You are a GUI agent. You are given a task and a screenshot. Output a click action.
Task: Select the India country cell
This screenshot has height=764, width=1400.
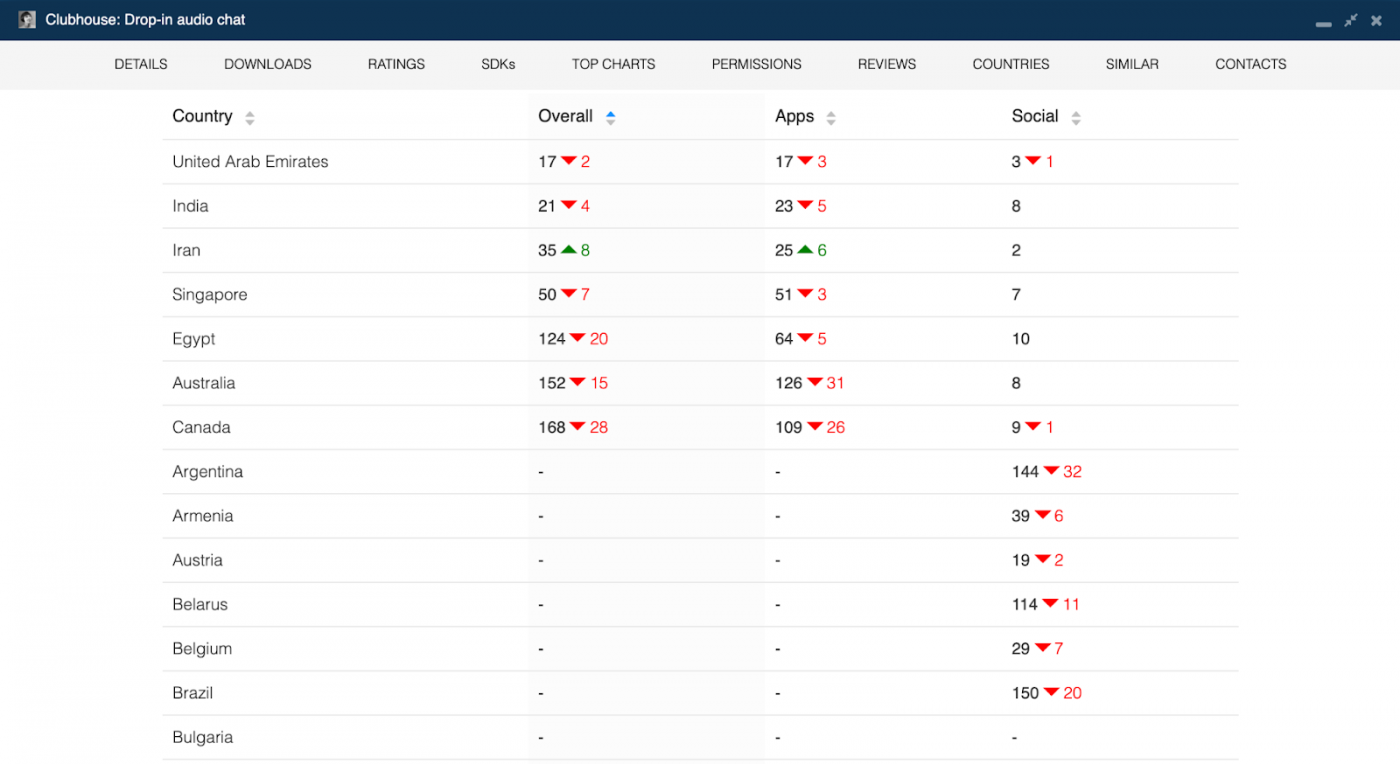[x=190, y=206]
